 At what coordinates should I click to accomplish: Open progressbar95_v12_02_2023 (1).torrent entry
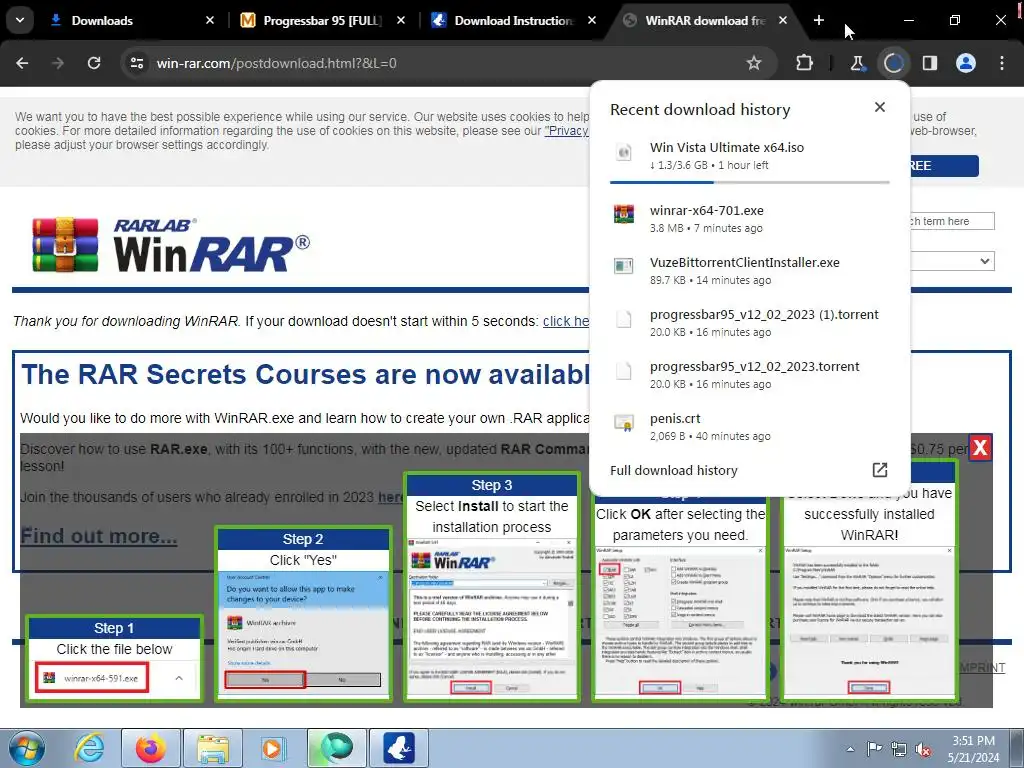(x=750, y=323)
